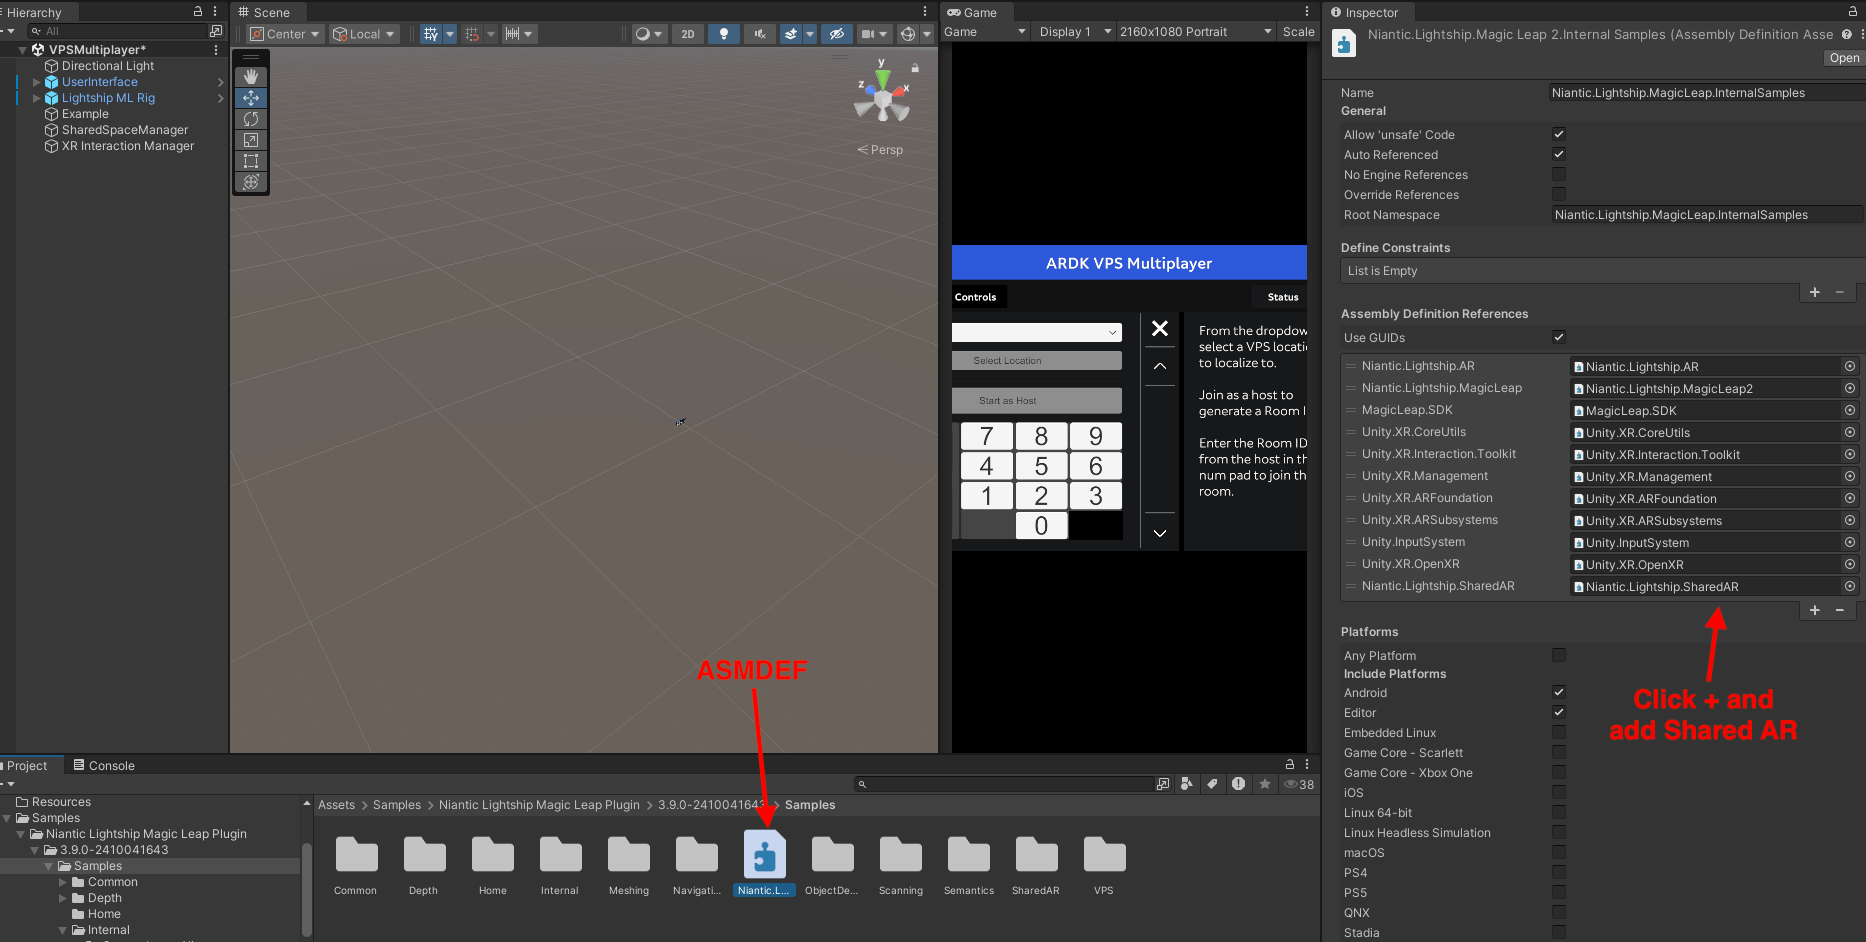Toggle scene effects icon
The image size is (1866, 942).
(x=791, y=34)
